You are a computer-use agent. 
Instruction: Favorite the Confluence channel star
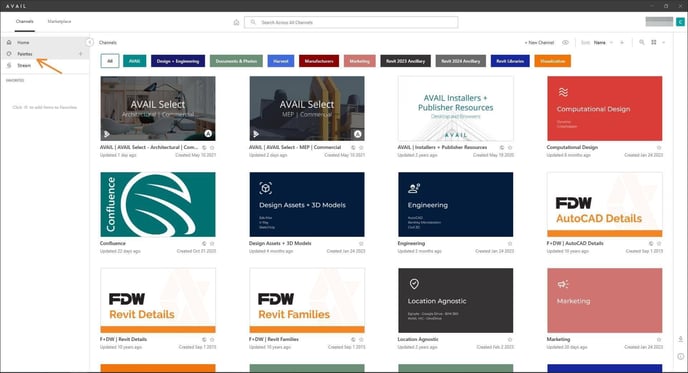point(212,244)
